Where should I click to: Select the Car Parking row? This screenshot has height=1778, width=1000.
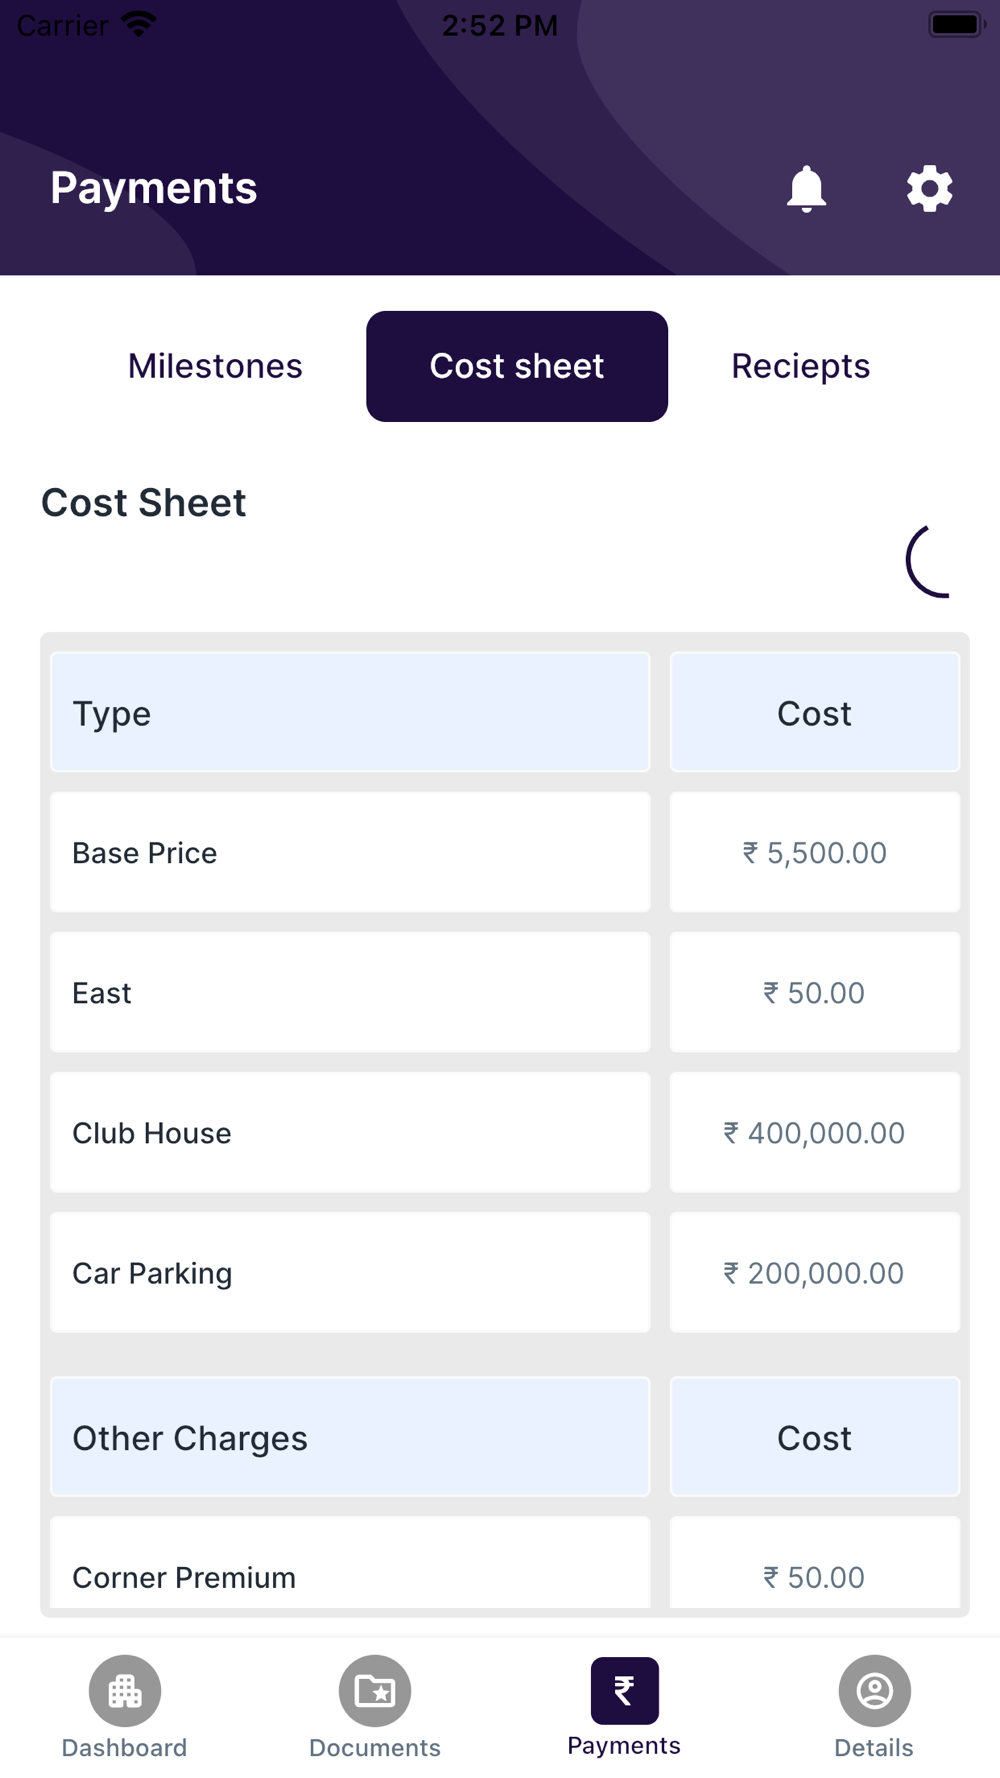[x=350, y=1273]
